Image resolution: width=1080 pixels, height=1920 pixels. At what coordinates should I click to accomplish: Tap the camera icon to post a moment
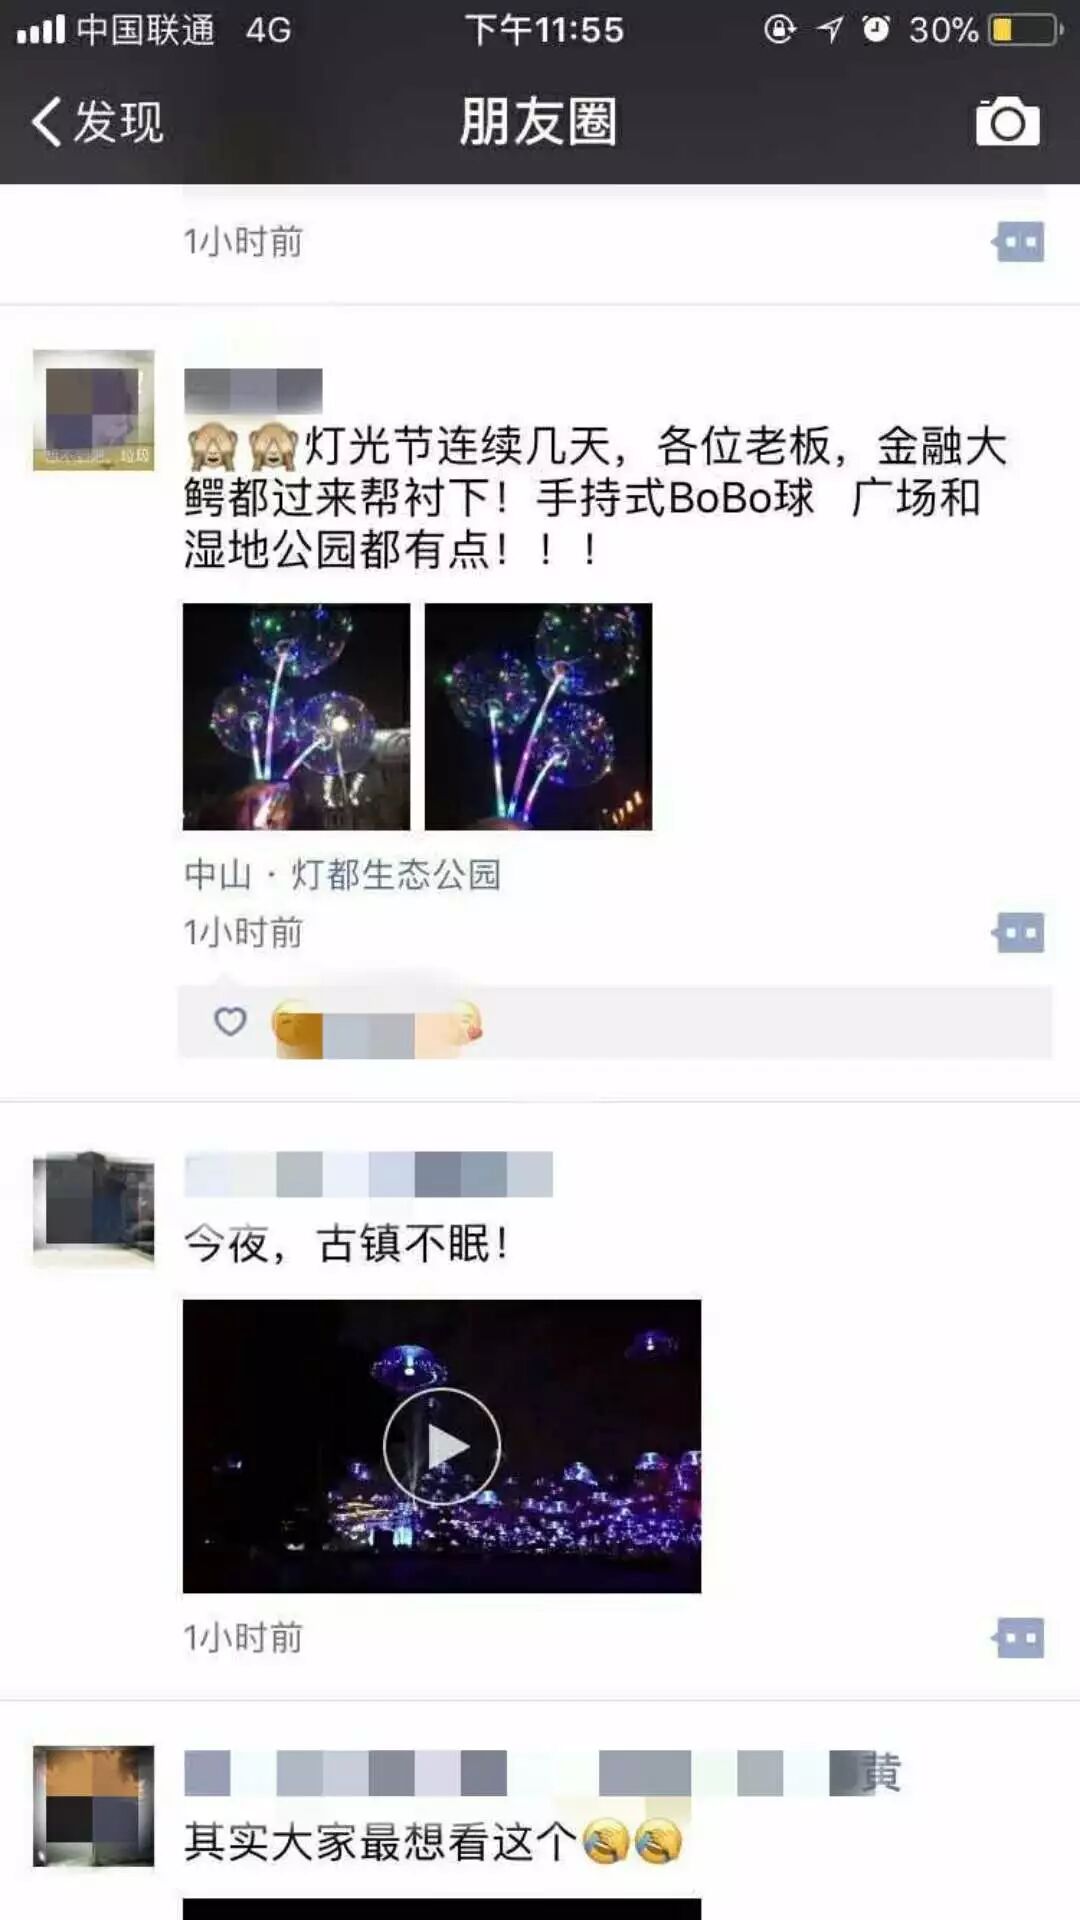pyautogui.click(x=1007, y=122)
